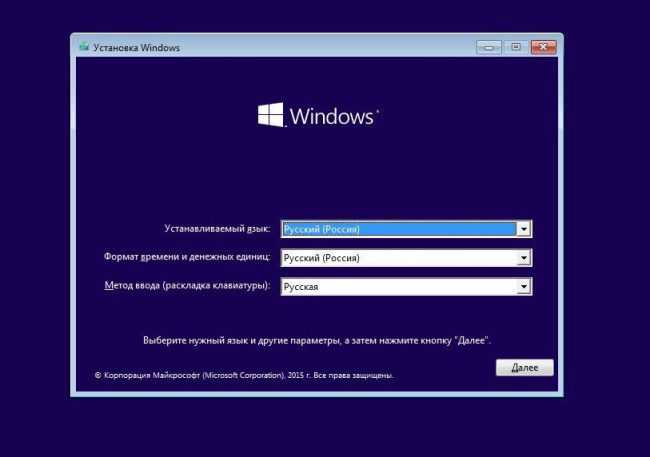Click the Корпорация Майкрософт copyright text
Image resolution: width=650 pixels, height=457 pixels.
pos(244,375)
